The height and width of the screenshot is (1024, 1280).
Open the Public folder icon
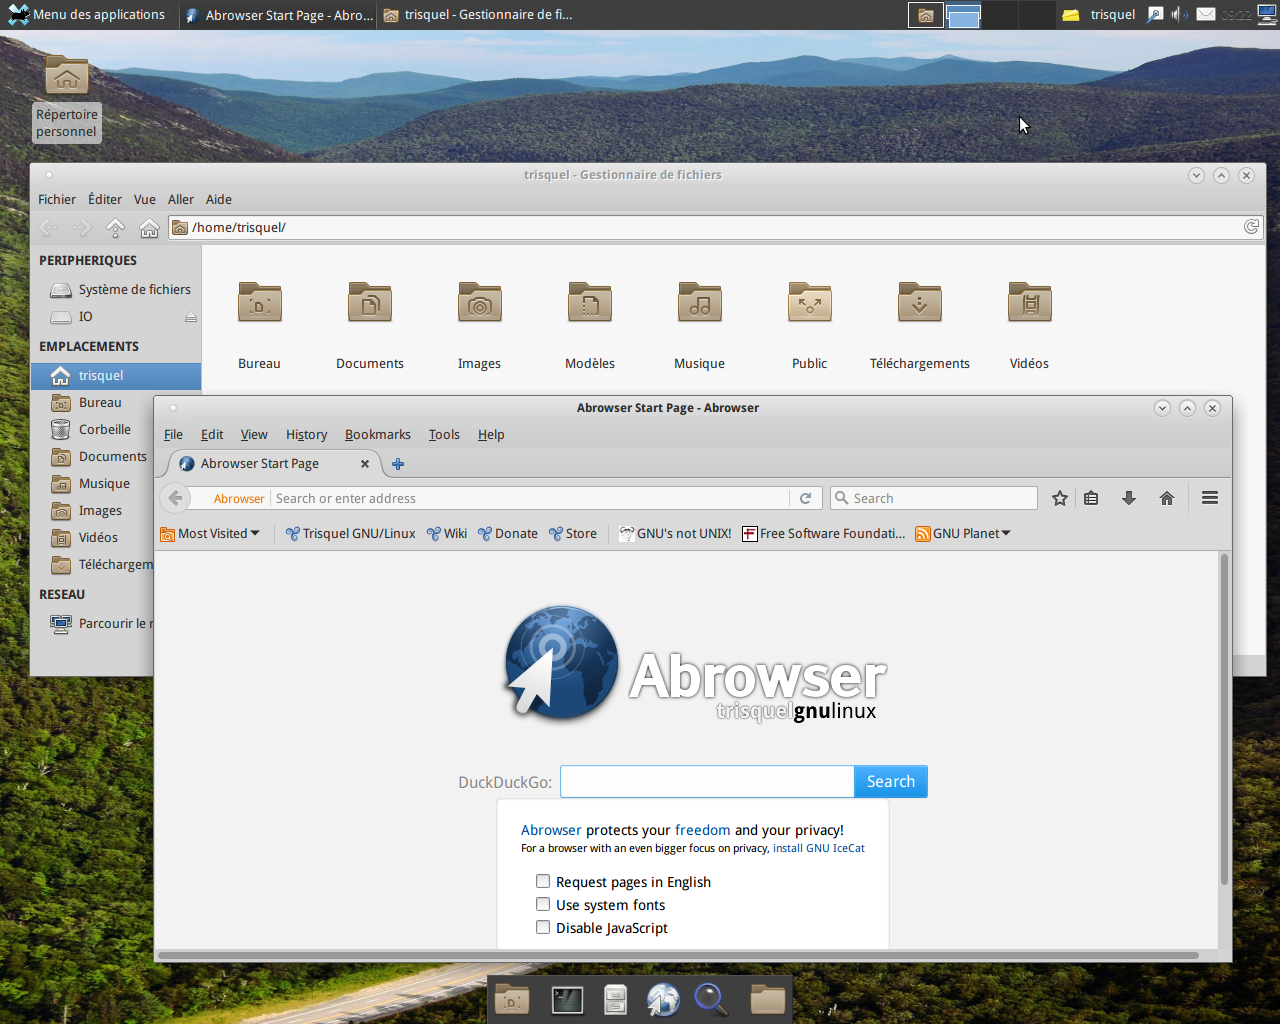810,303
